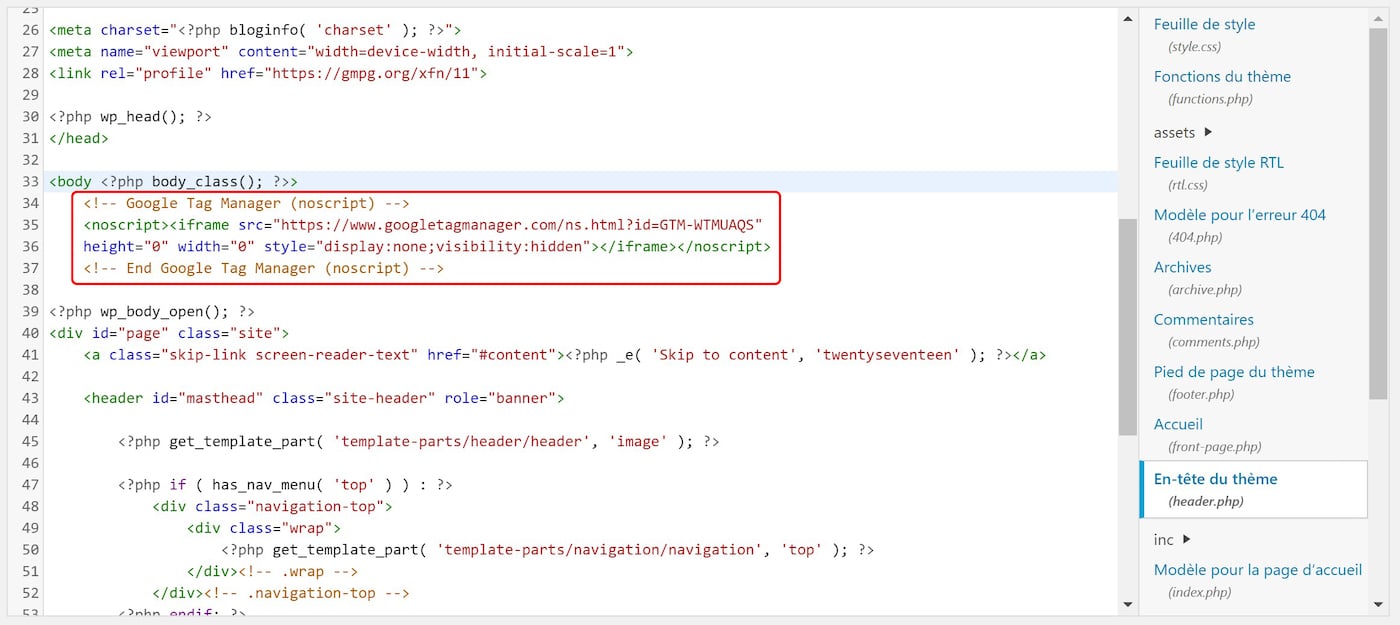Click the meta viewport line

pos(341,52)
